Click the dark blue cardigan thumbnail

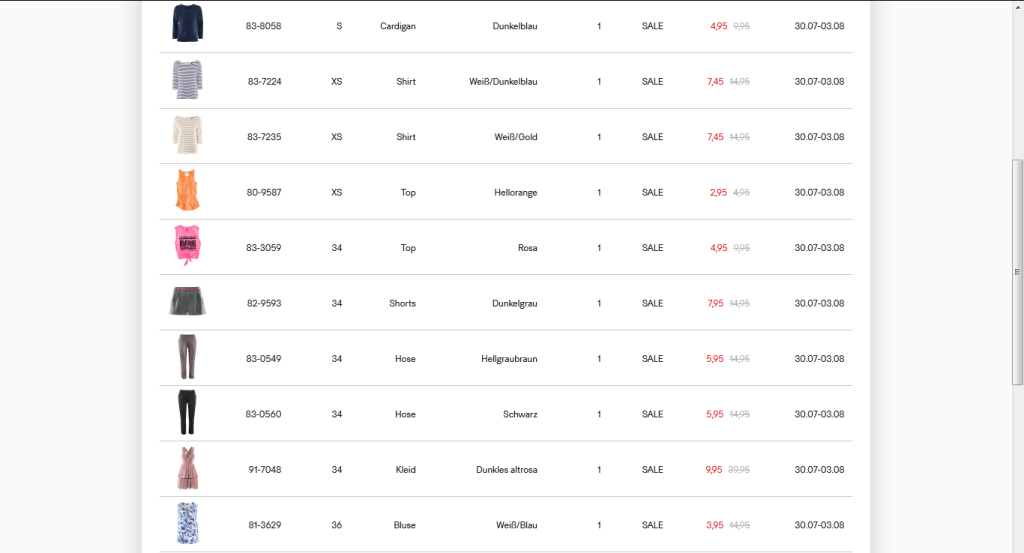(186, 24)
